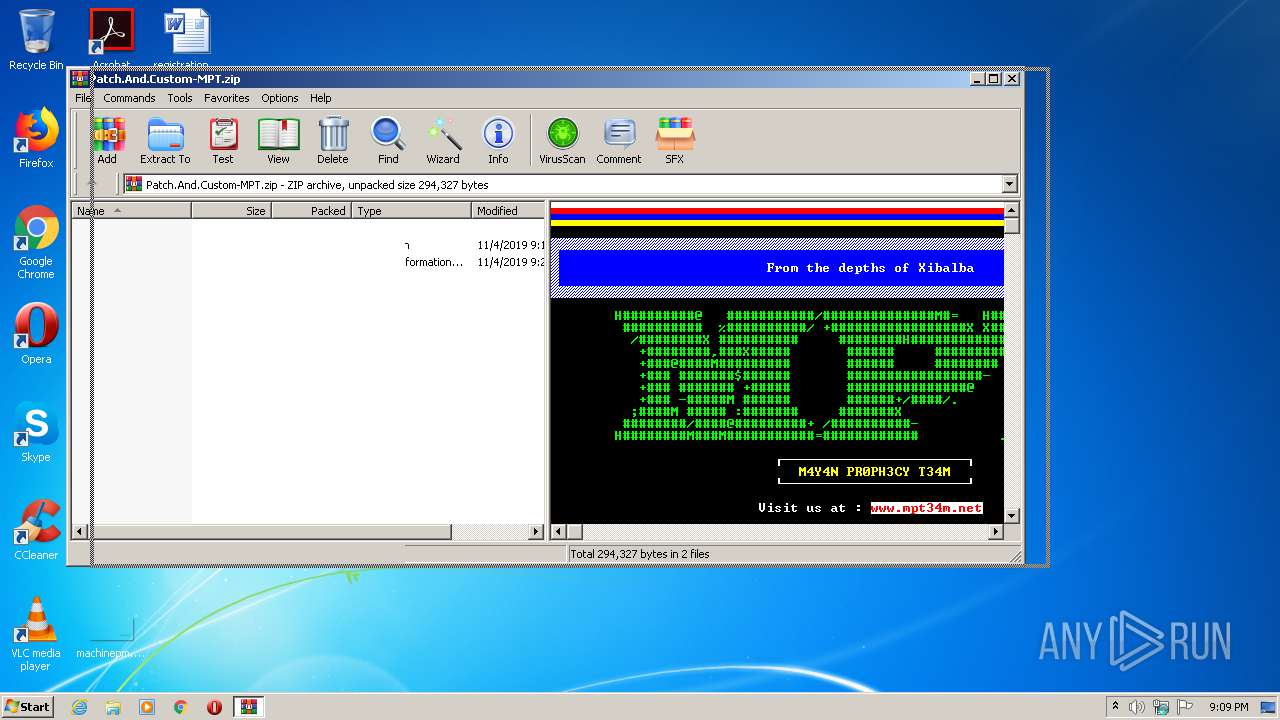The image size is (1280, 720).
Task: Sort file list by Modified column
Action: (x=508, y=211)
